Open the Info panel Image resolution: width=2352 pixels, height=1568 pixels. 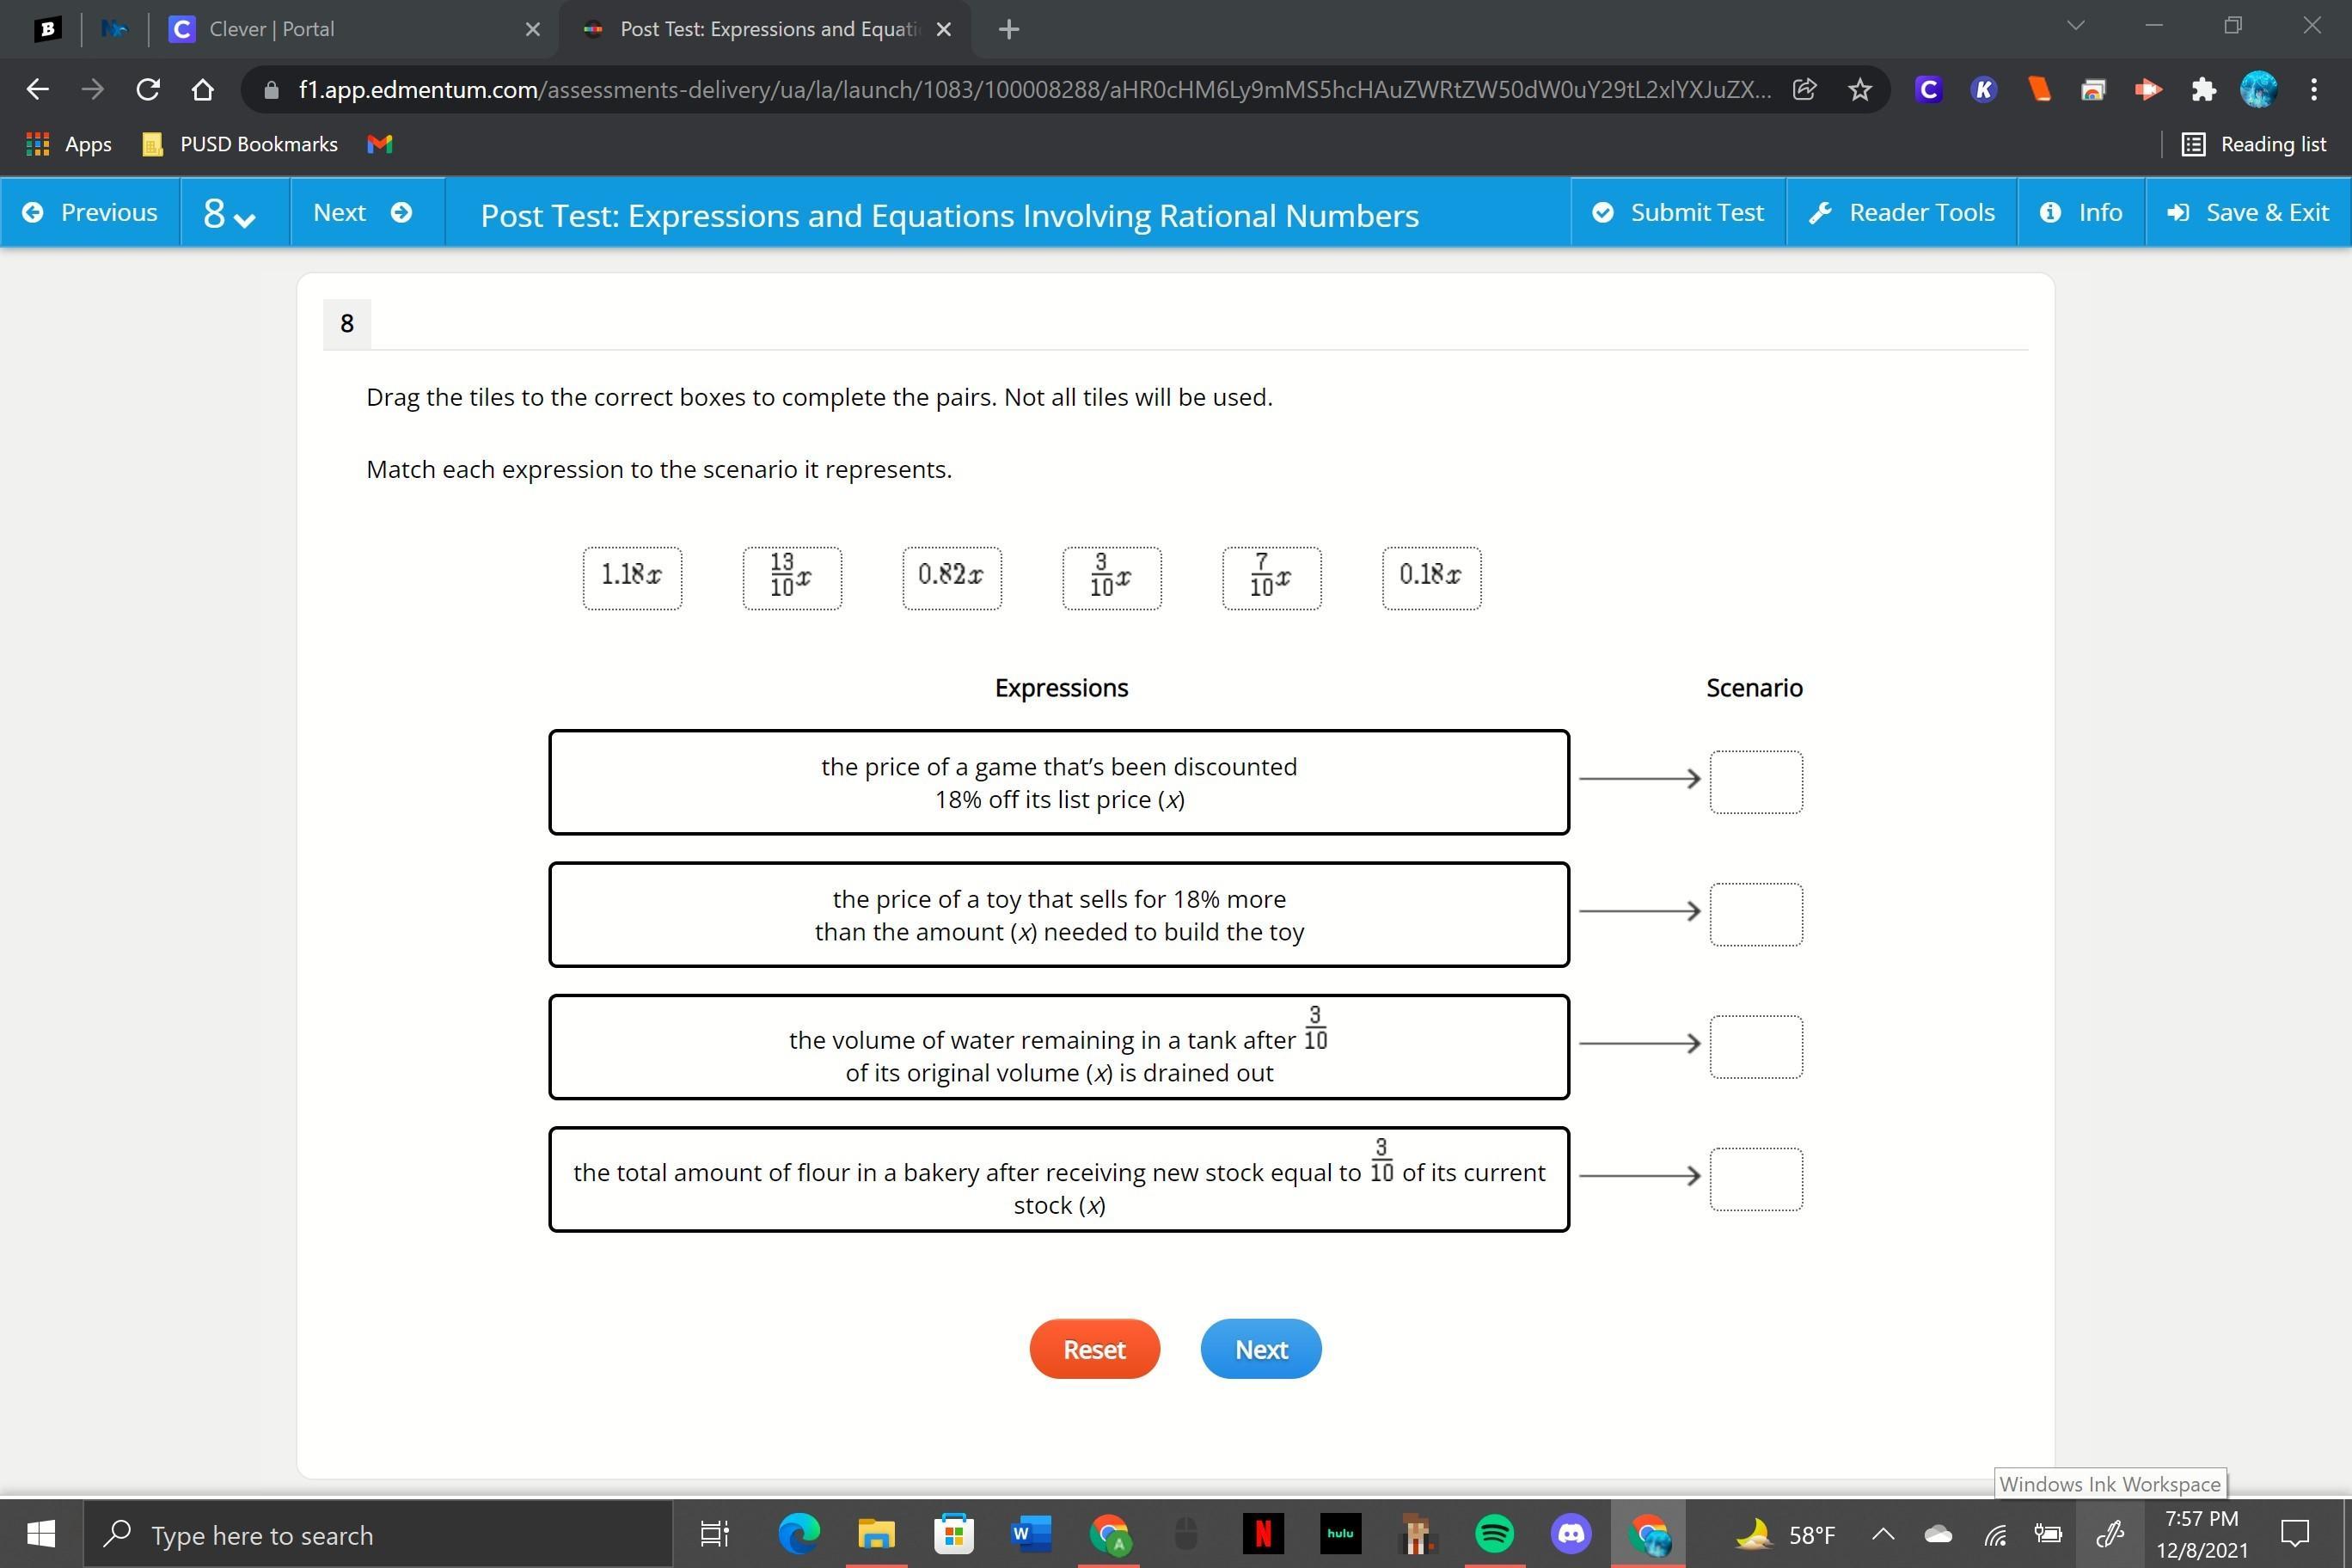[2081, 212]
